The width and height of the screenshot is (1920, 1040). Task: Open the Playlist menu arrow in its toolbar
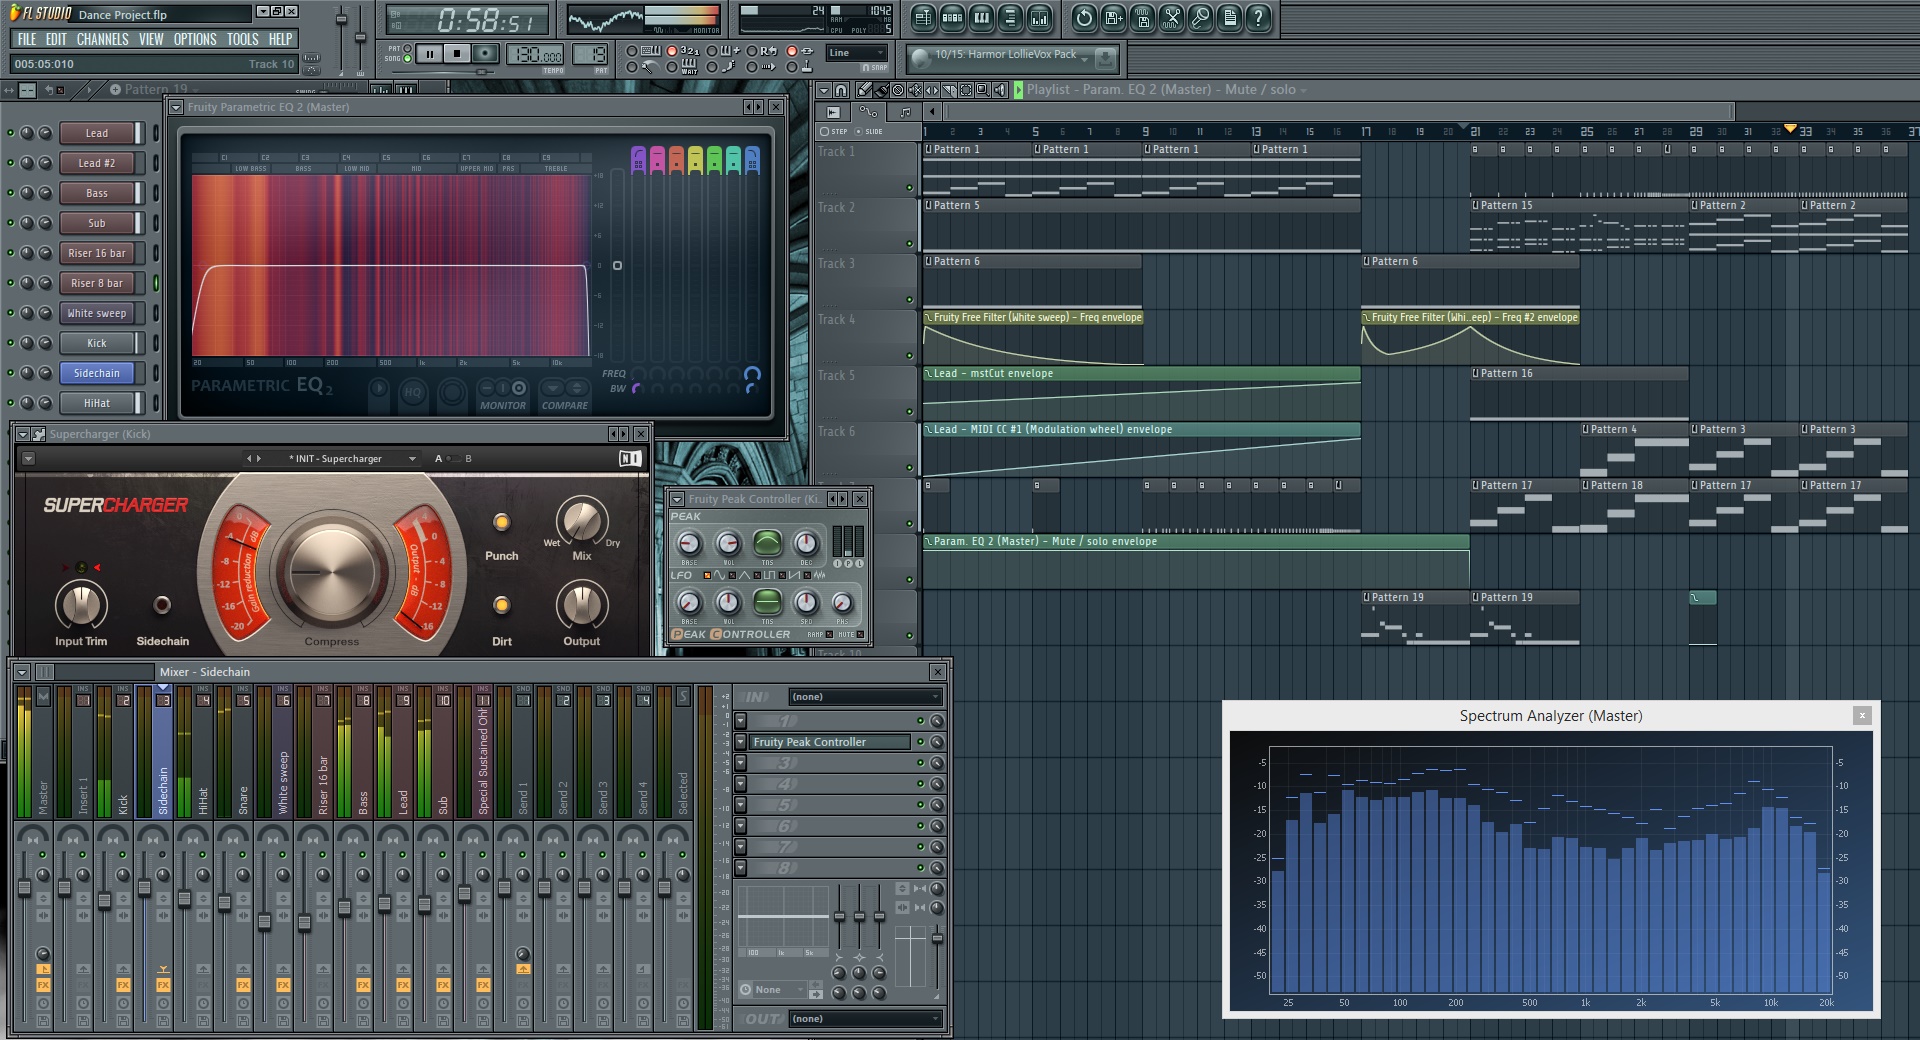click(x=824, y=90)
